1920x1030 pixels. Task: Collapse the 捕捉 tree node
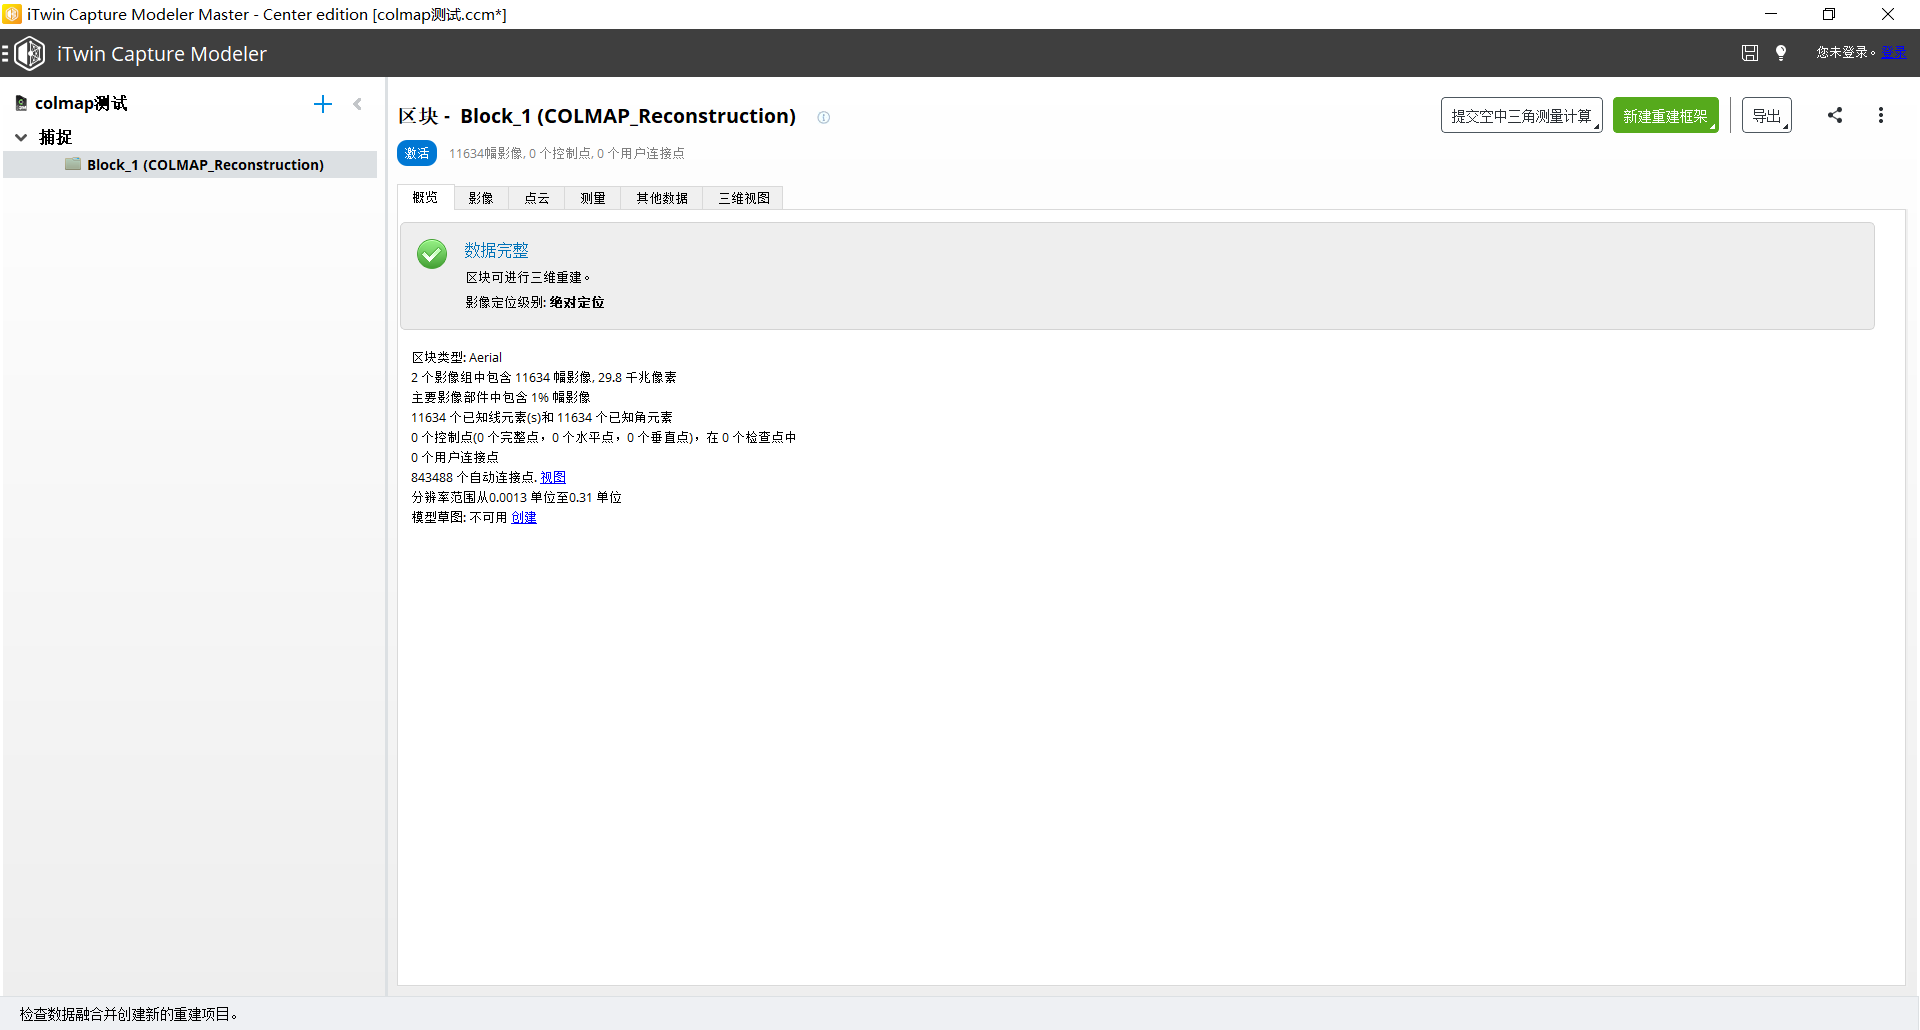coord(21,137)
